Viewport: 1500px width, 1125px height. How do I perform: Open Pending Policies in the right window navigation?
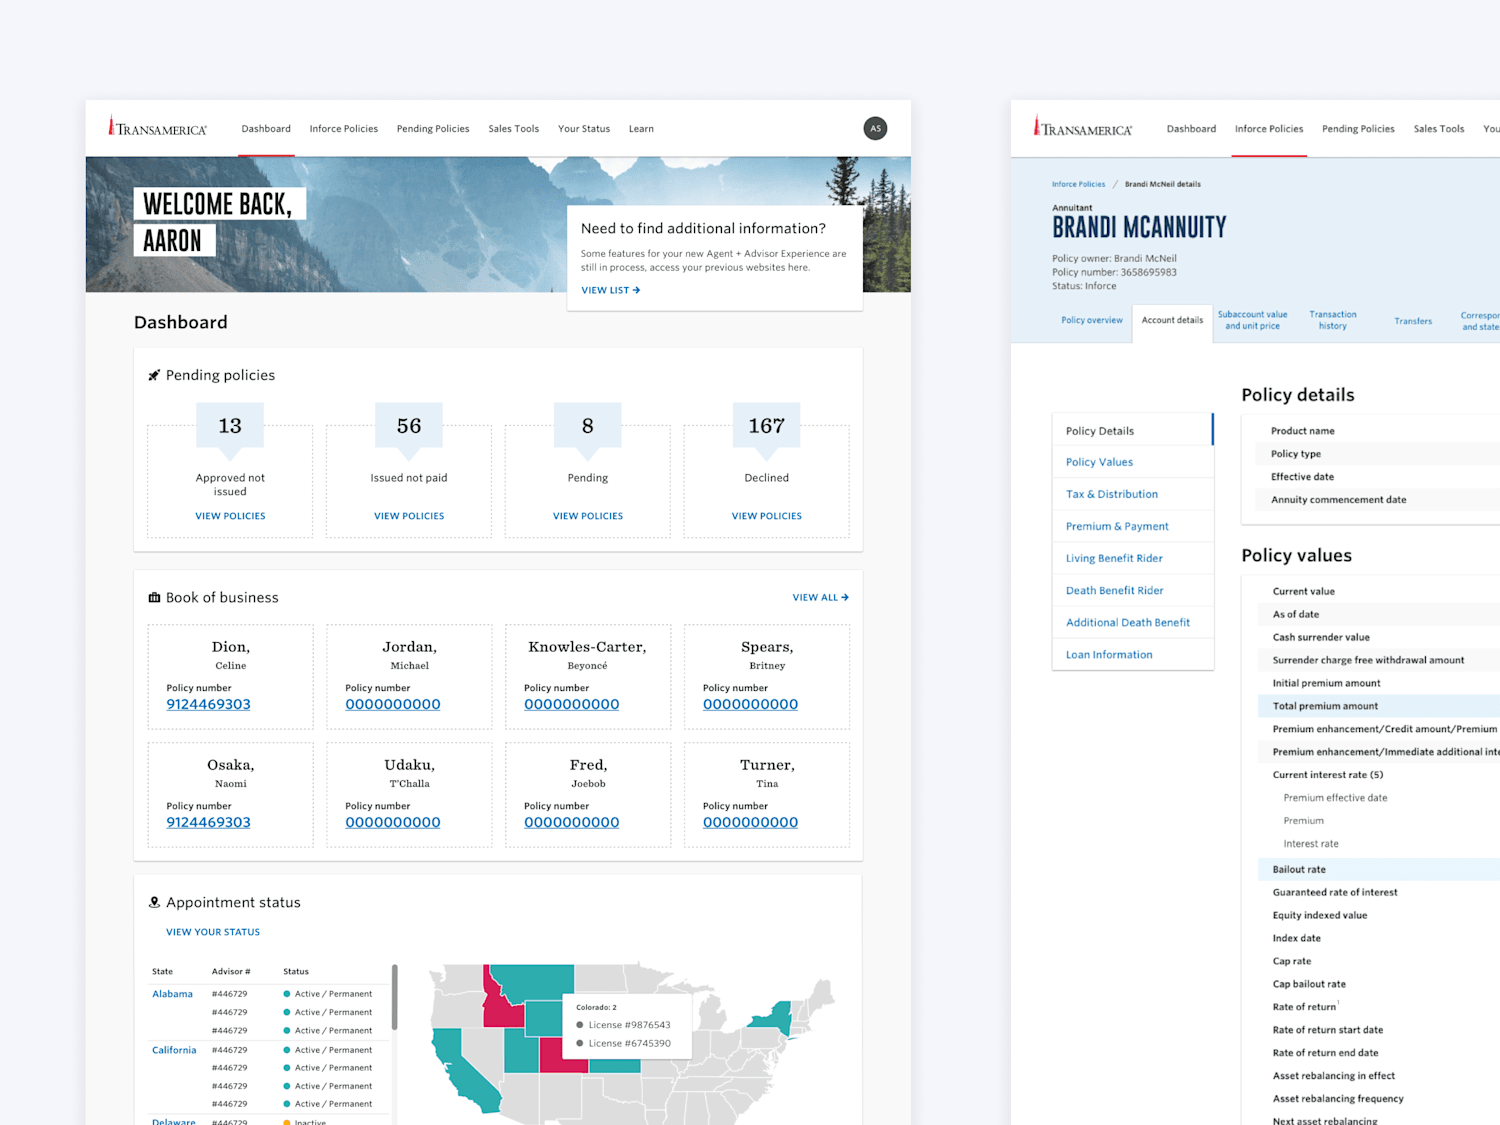(x=1358, y=129)
